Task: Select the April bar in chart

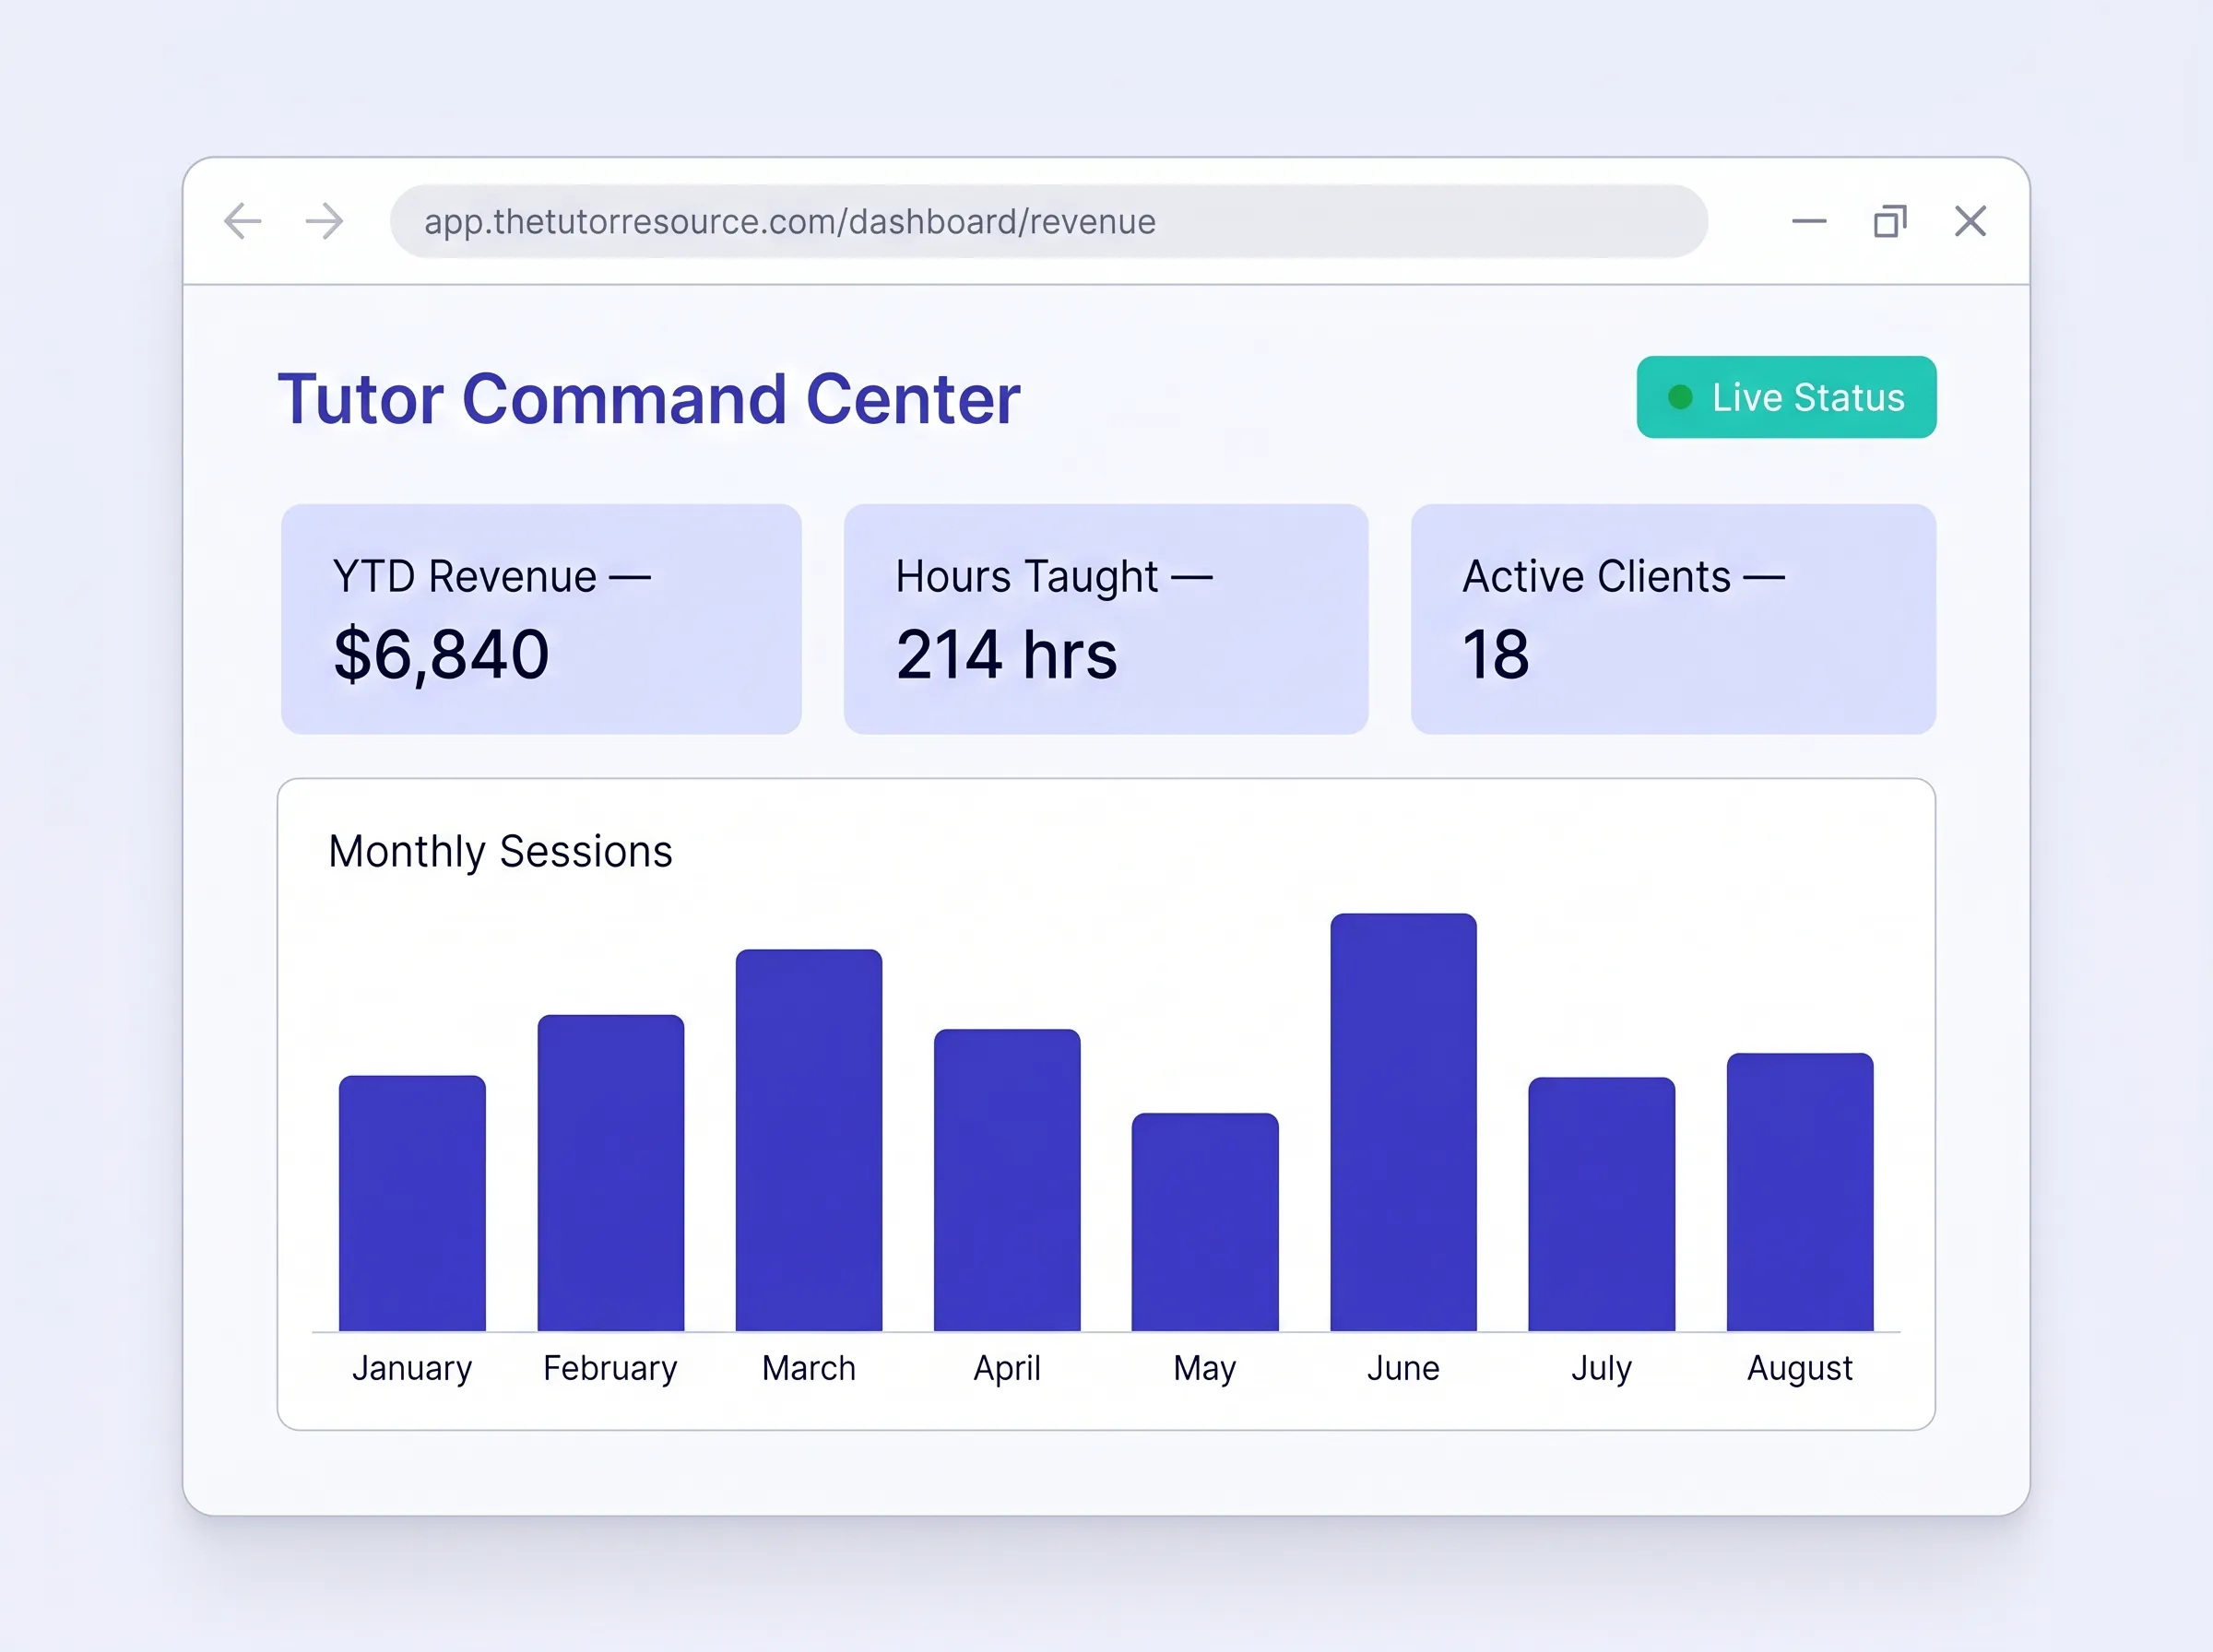Action: 1007,1180
